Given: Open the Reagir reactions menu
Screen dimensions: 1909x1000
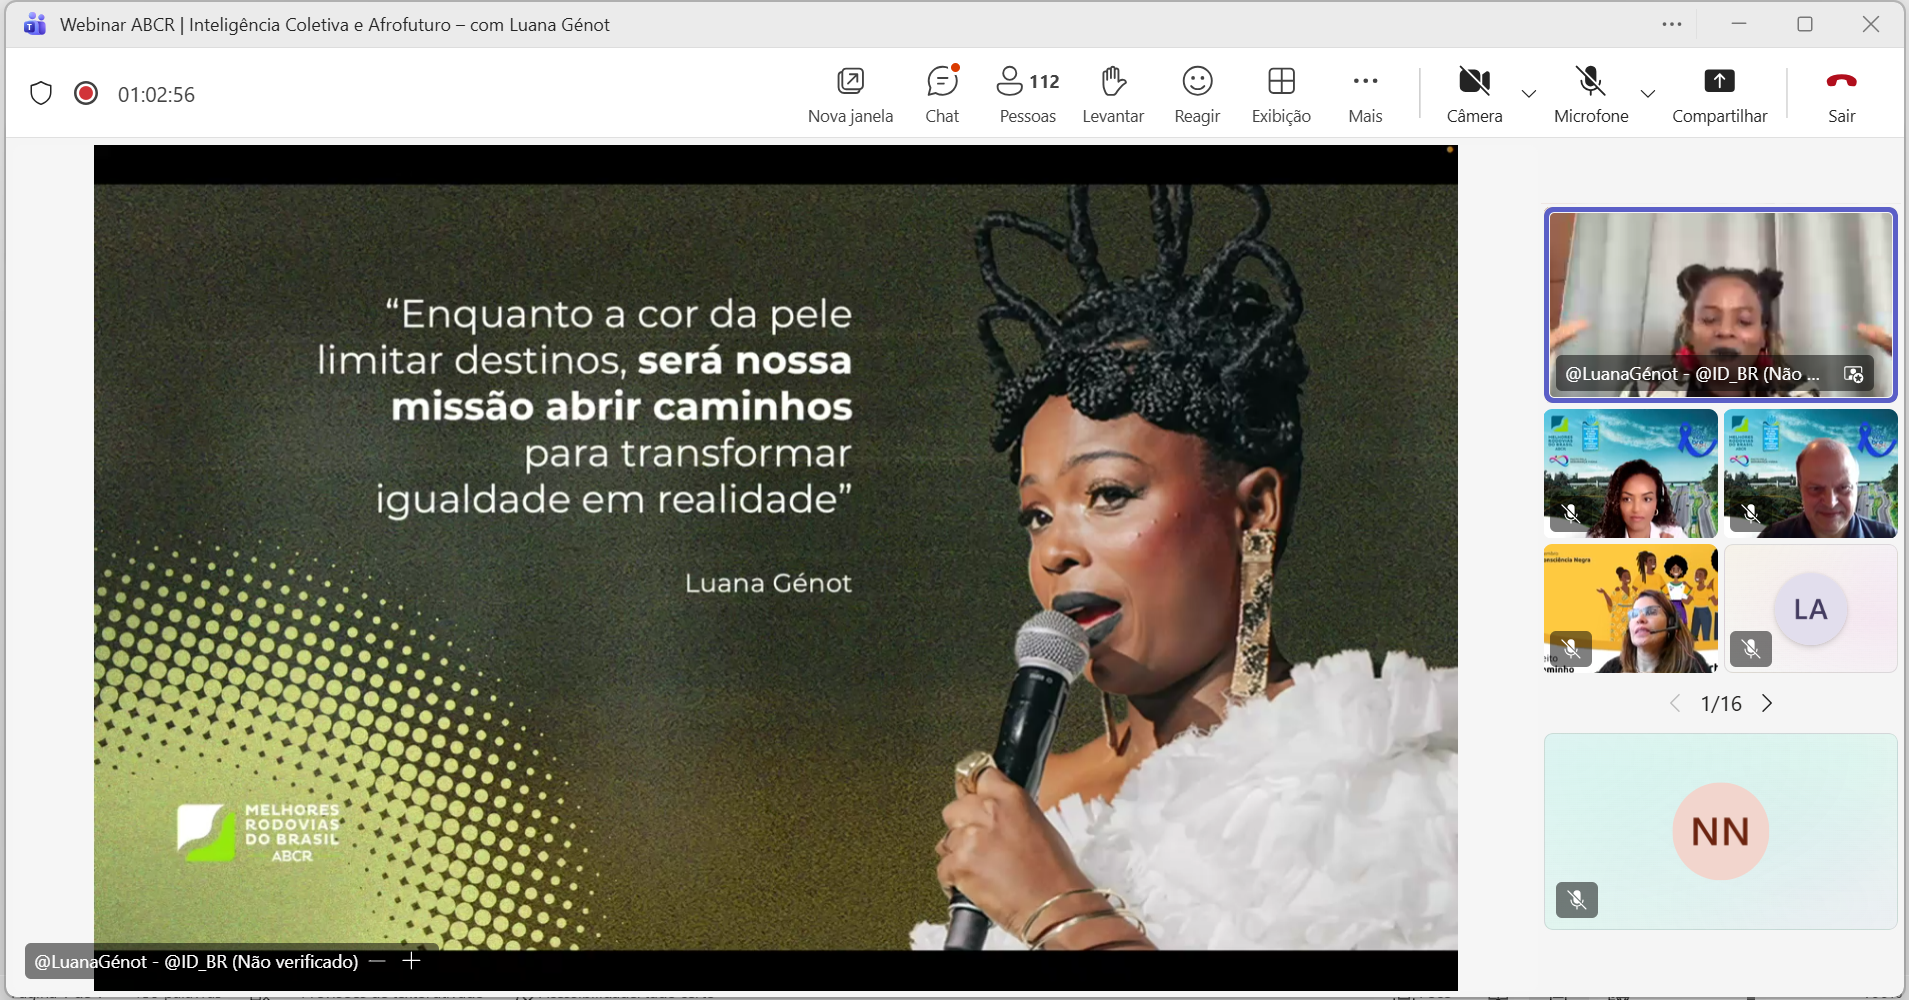Looking at the screenshot, I should (x=1196, y=94).
